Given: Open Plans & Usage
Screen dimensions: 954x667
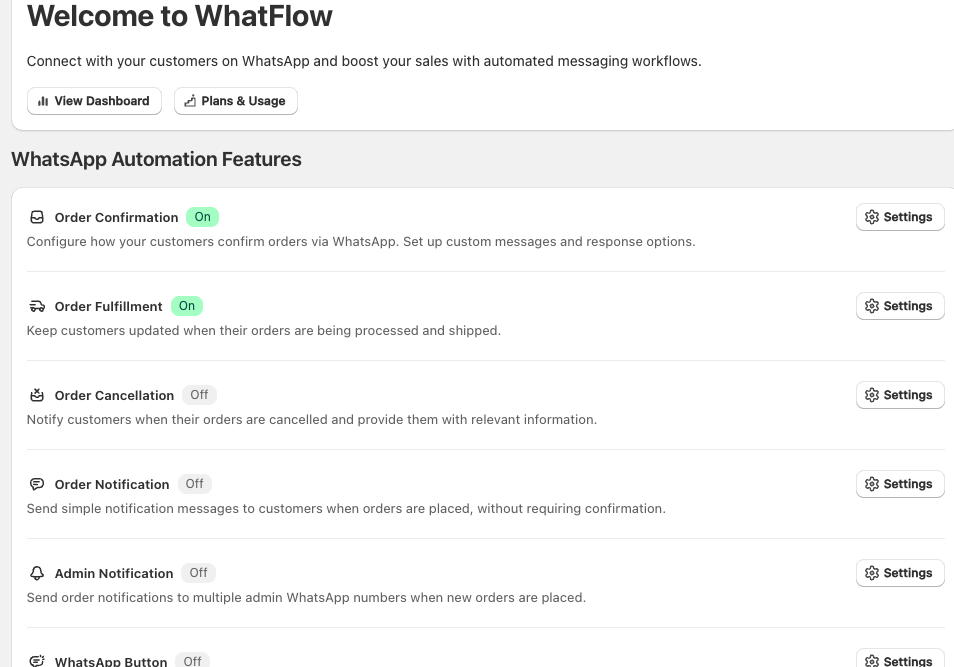Looking at the screenshot, I should click(x=235, y=101).
